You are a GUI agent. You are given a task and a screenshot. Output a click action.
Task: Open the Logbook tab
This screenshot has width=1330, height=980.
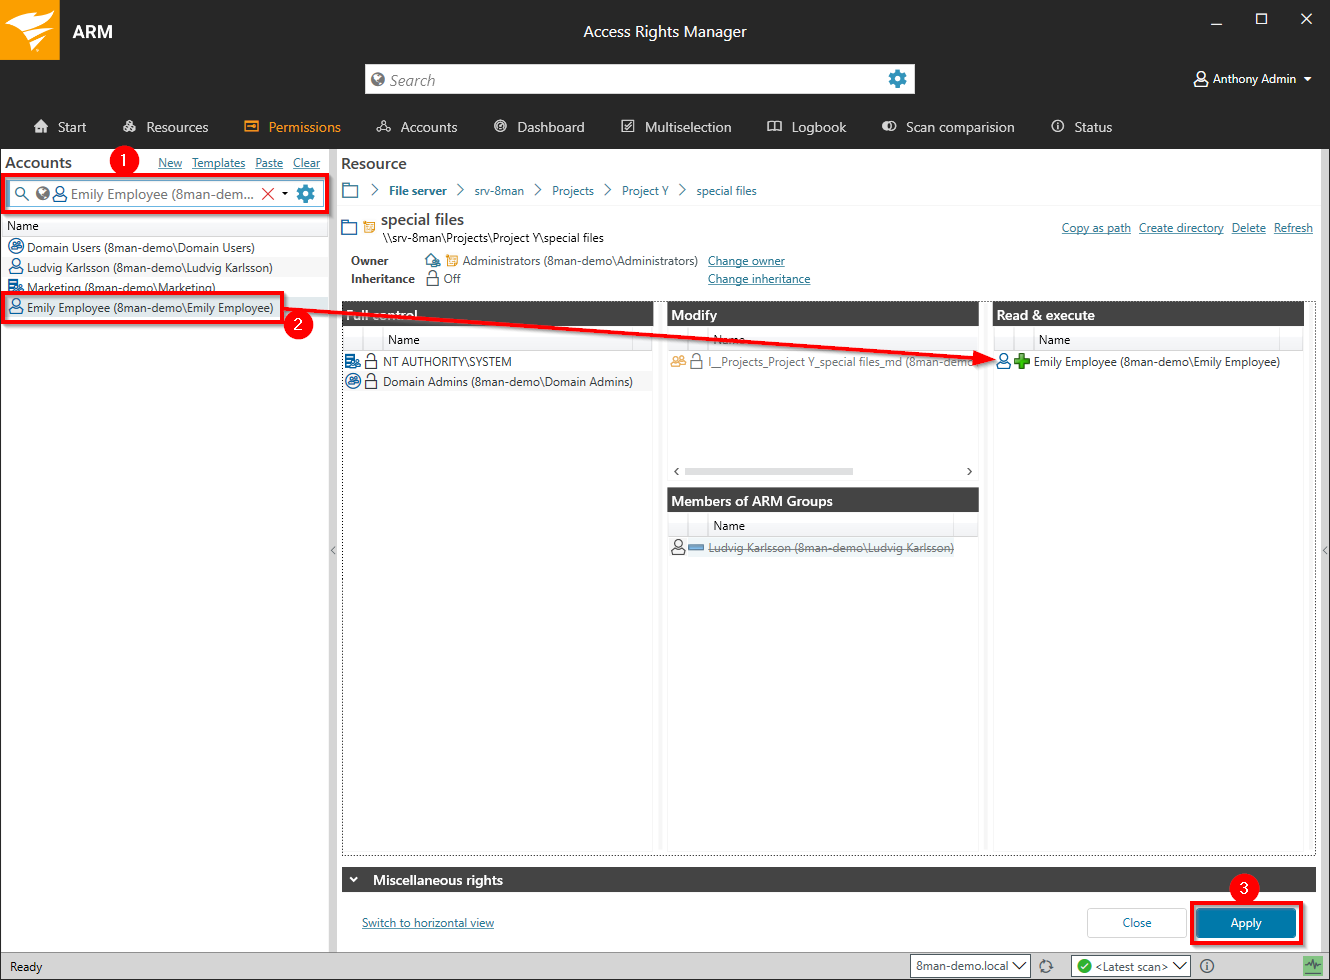pos(806,127)
